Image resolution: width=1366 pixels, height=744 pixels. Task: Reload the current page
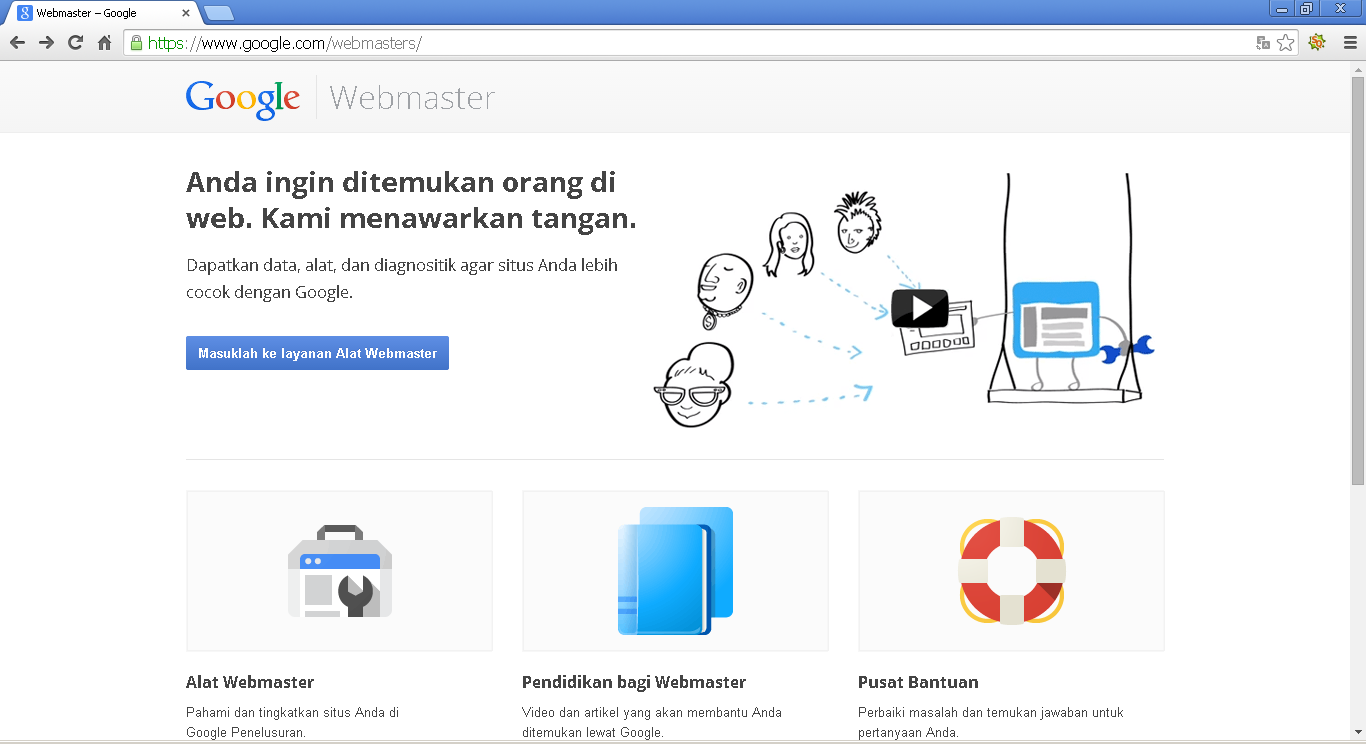[75, 42]
